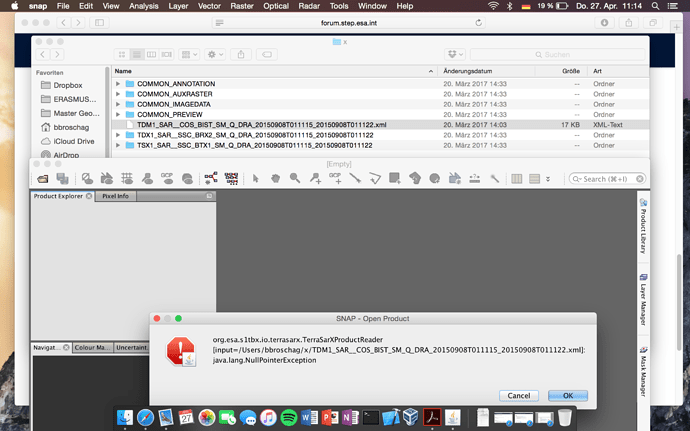
Task: Select the Zoom magnifier tool in SNAP
Action: pyautogui.click(x=295, y=178)
